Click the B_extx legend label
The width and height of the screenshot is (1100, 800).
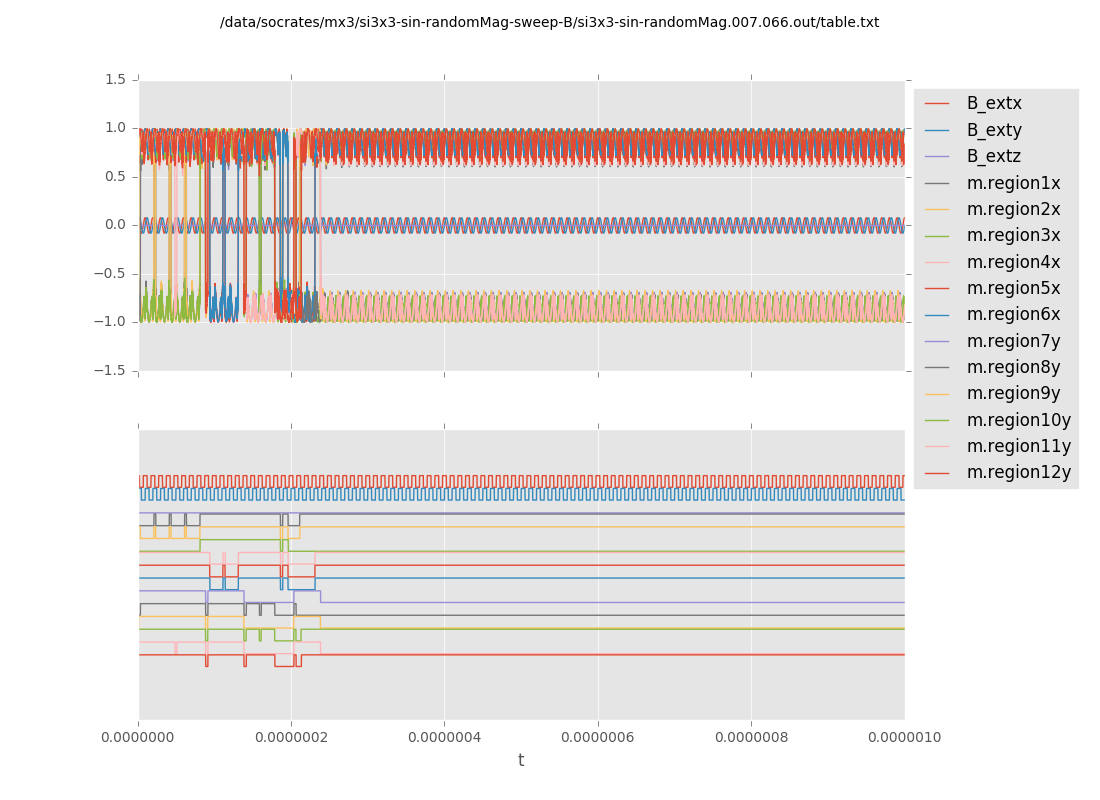993,103
